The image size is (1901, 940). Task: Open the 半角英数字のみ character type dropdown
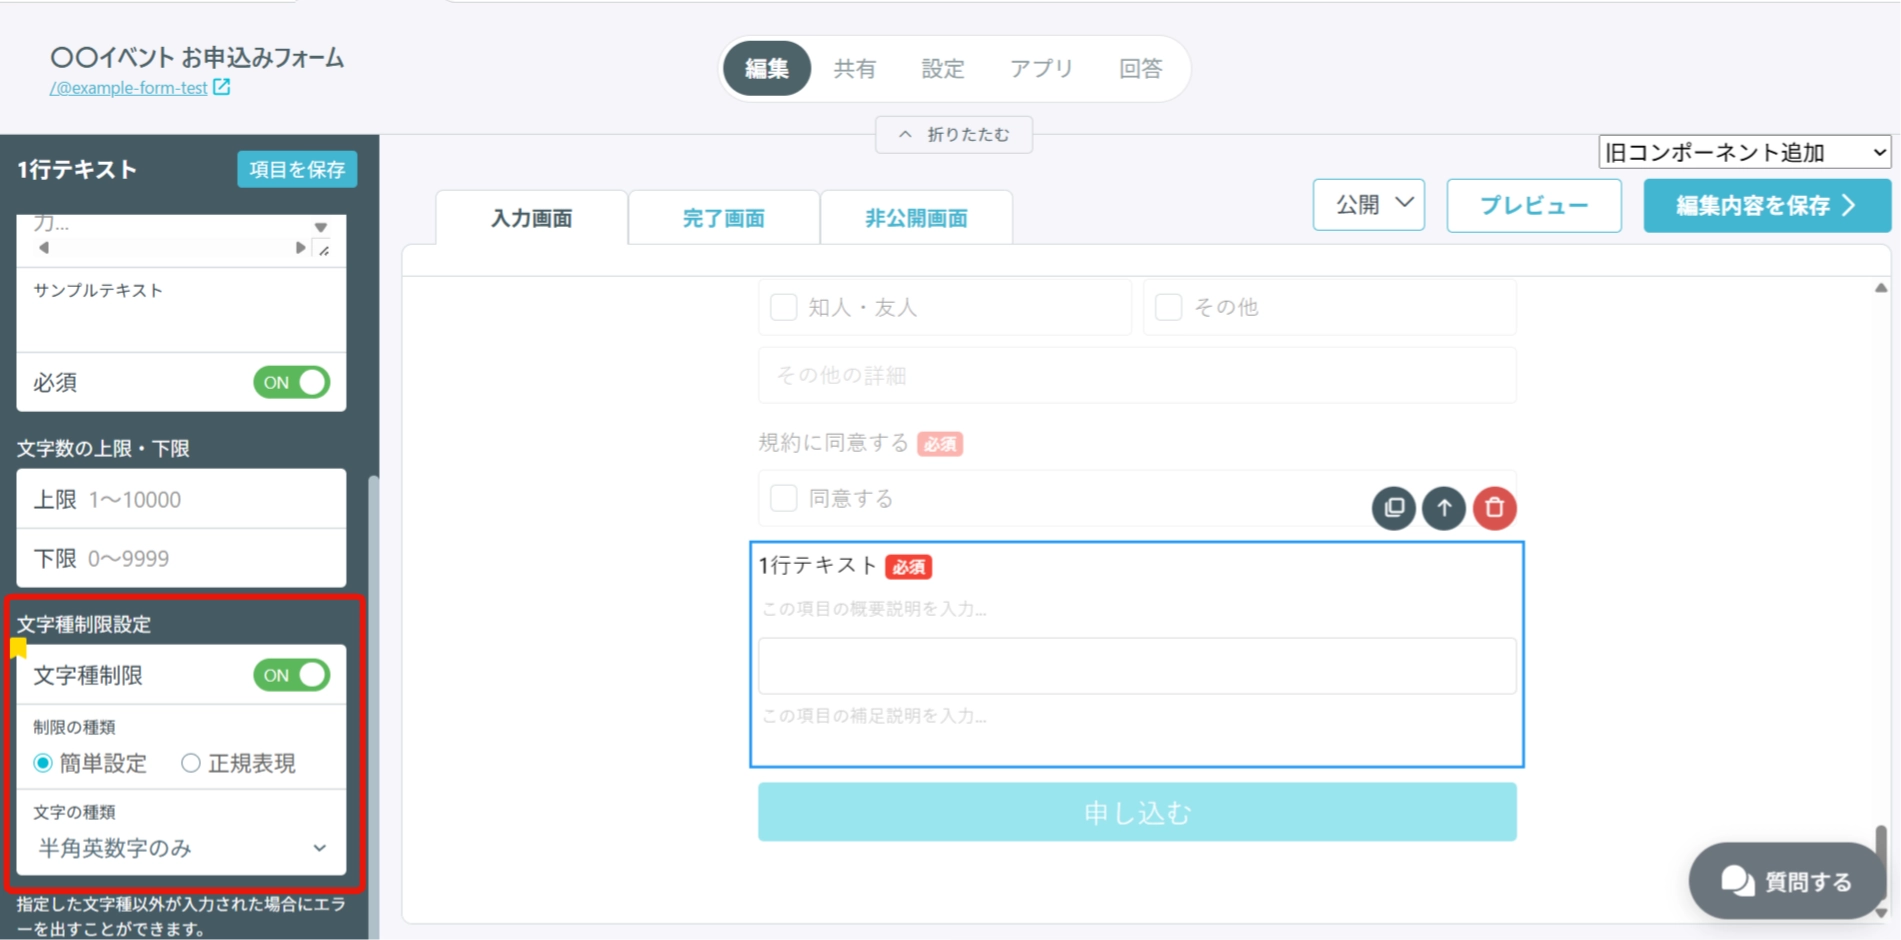point(182,848)
